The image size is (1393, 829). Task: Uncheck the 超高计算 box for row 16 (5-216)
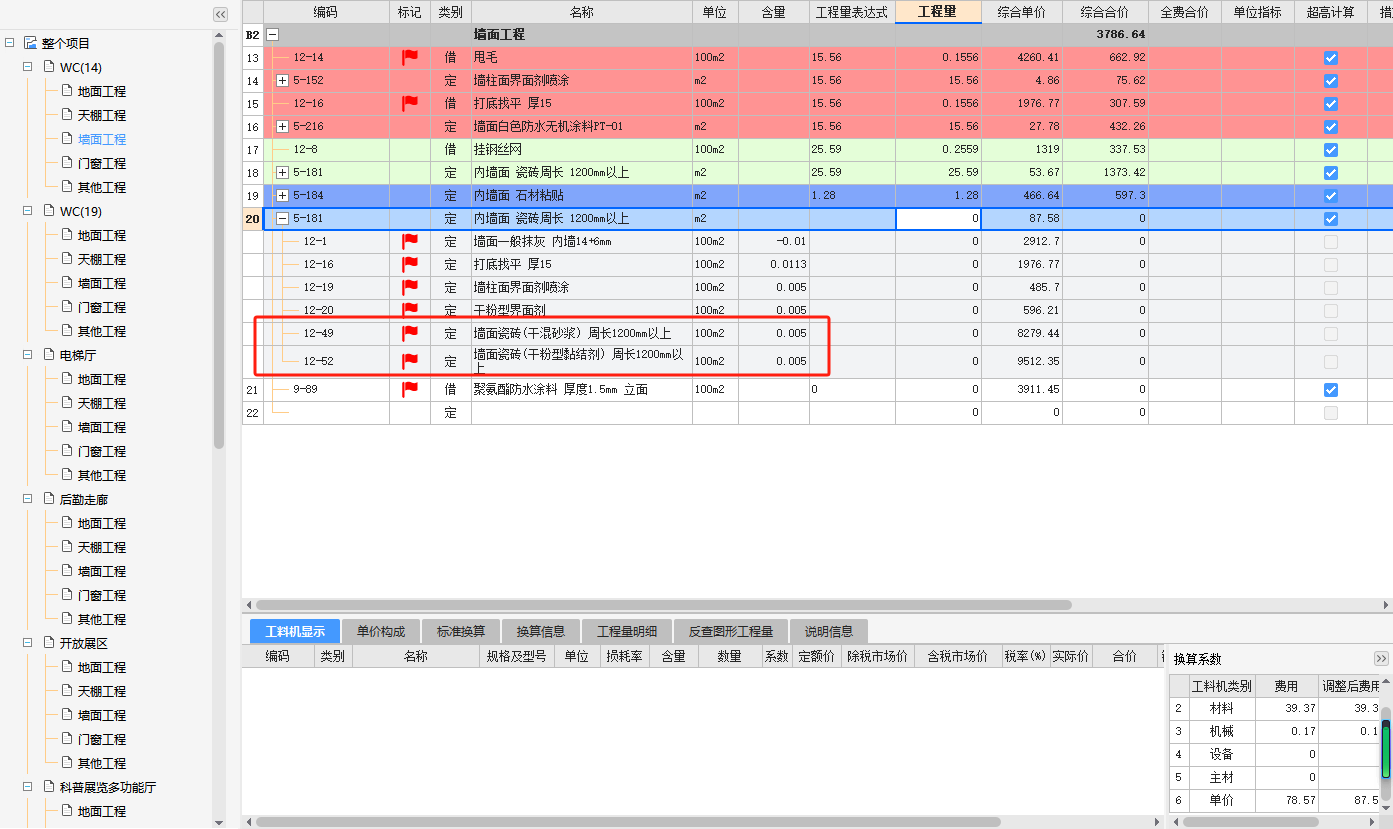point(1330,127)
